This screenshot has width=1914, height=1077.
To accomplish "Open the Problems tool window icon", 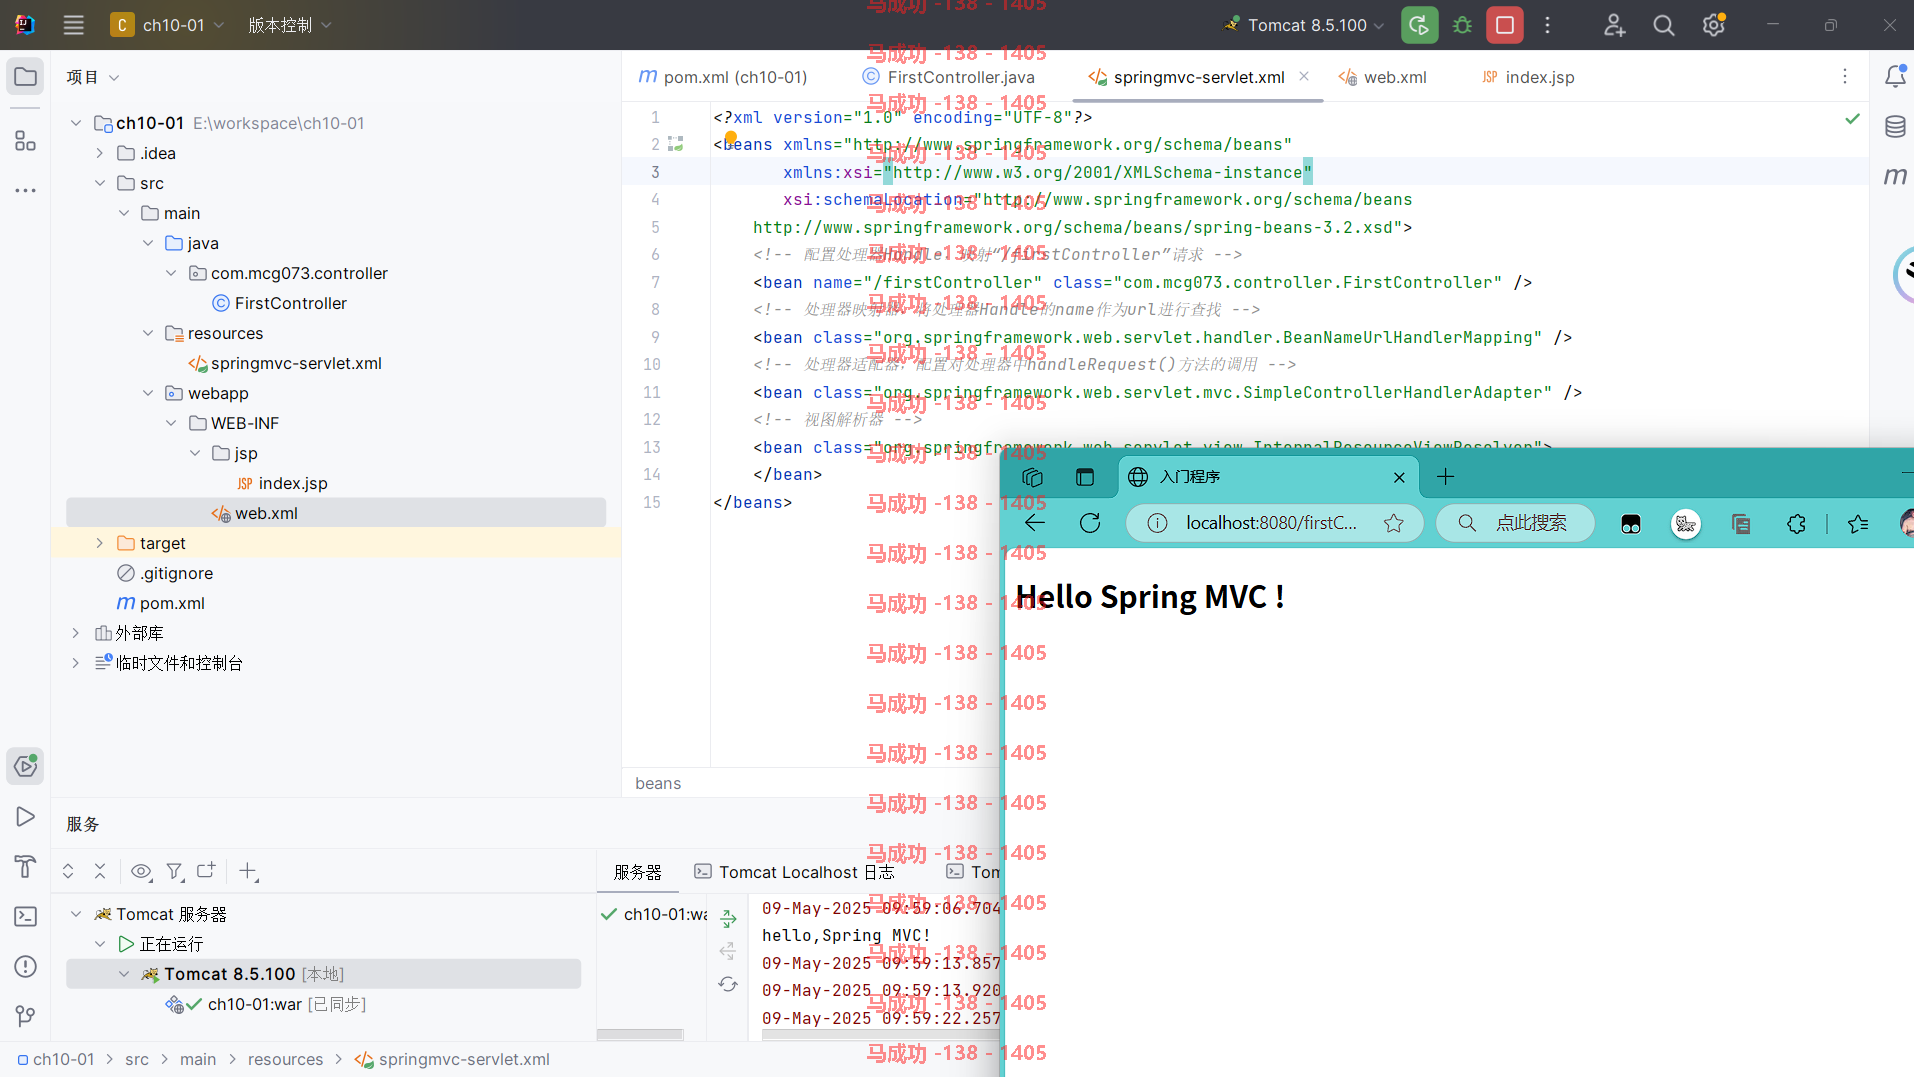I will point(26,967).
